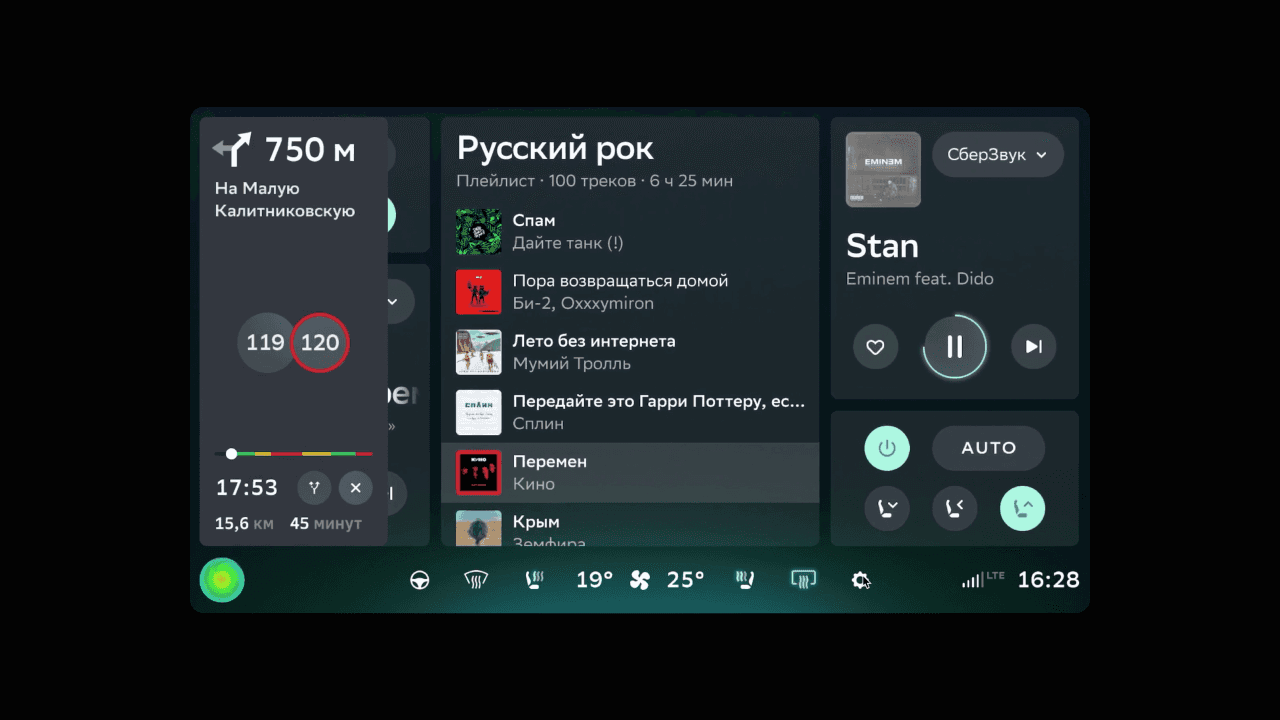Viewport: 1280px width, 720px height.
Task: Tap the Русский рок playlist title
Action: (x=555, y=148)
